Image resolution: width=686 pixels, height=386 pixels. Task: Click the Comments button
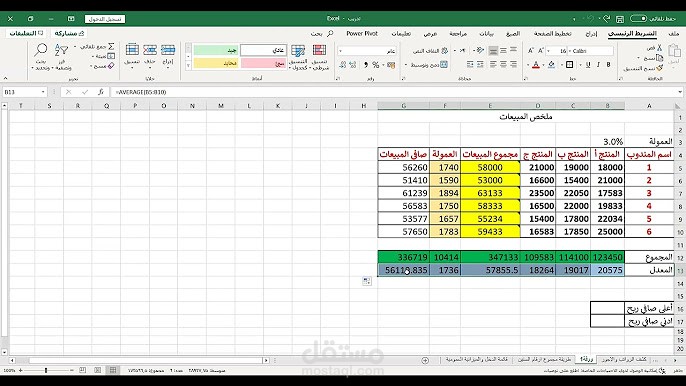[x=26, y=33]
